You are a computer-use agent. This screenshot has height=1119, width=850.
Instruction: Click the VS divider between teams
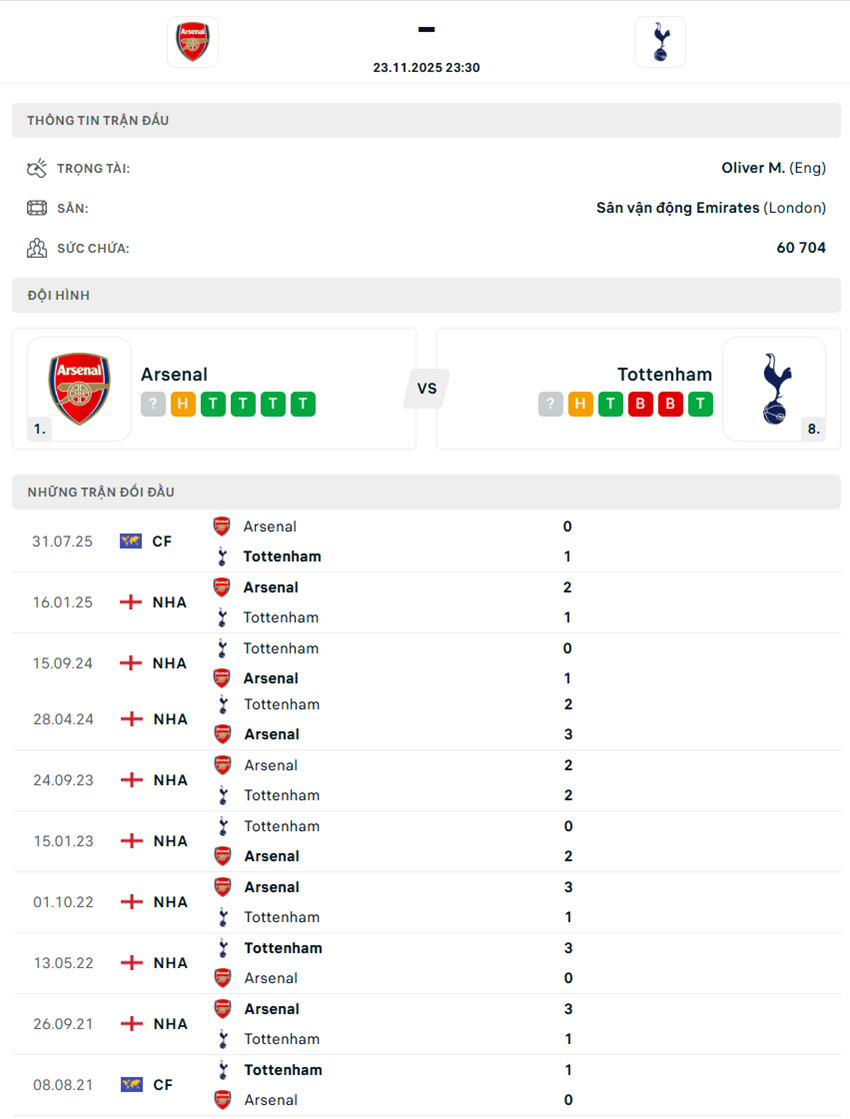pyautogui.click(x=426, y=390)
